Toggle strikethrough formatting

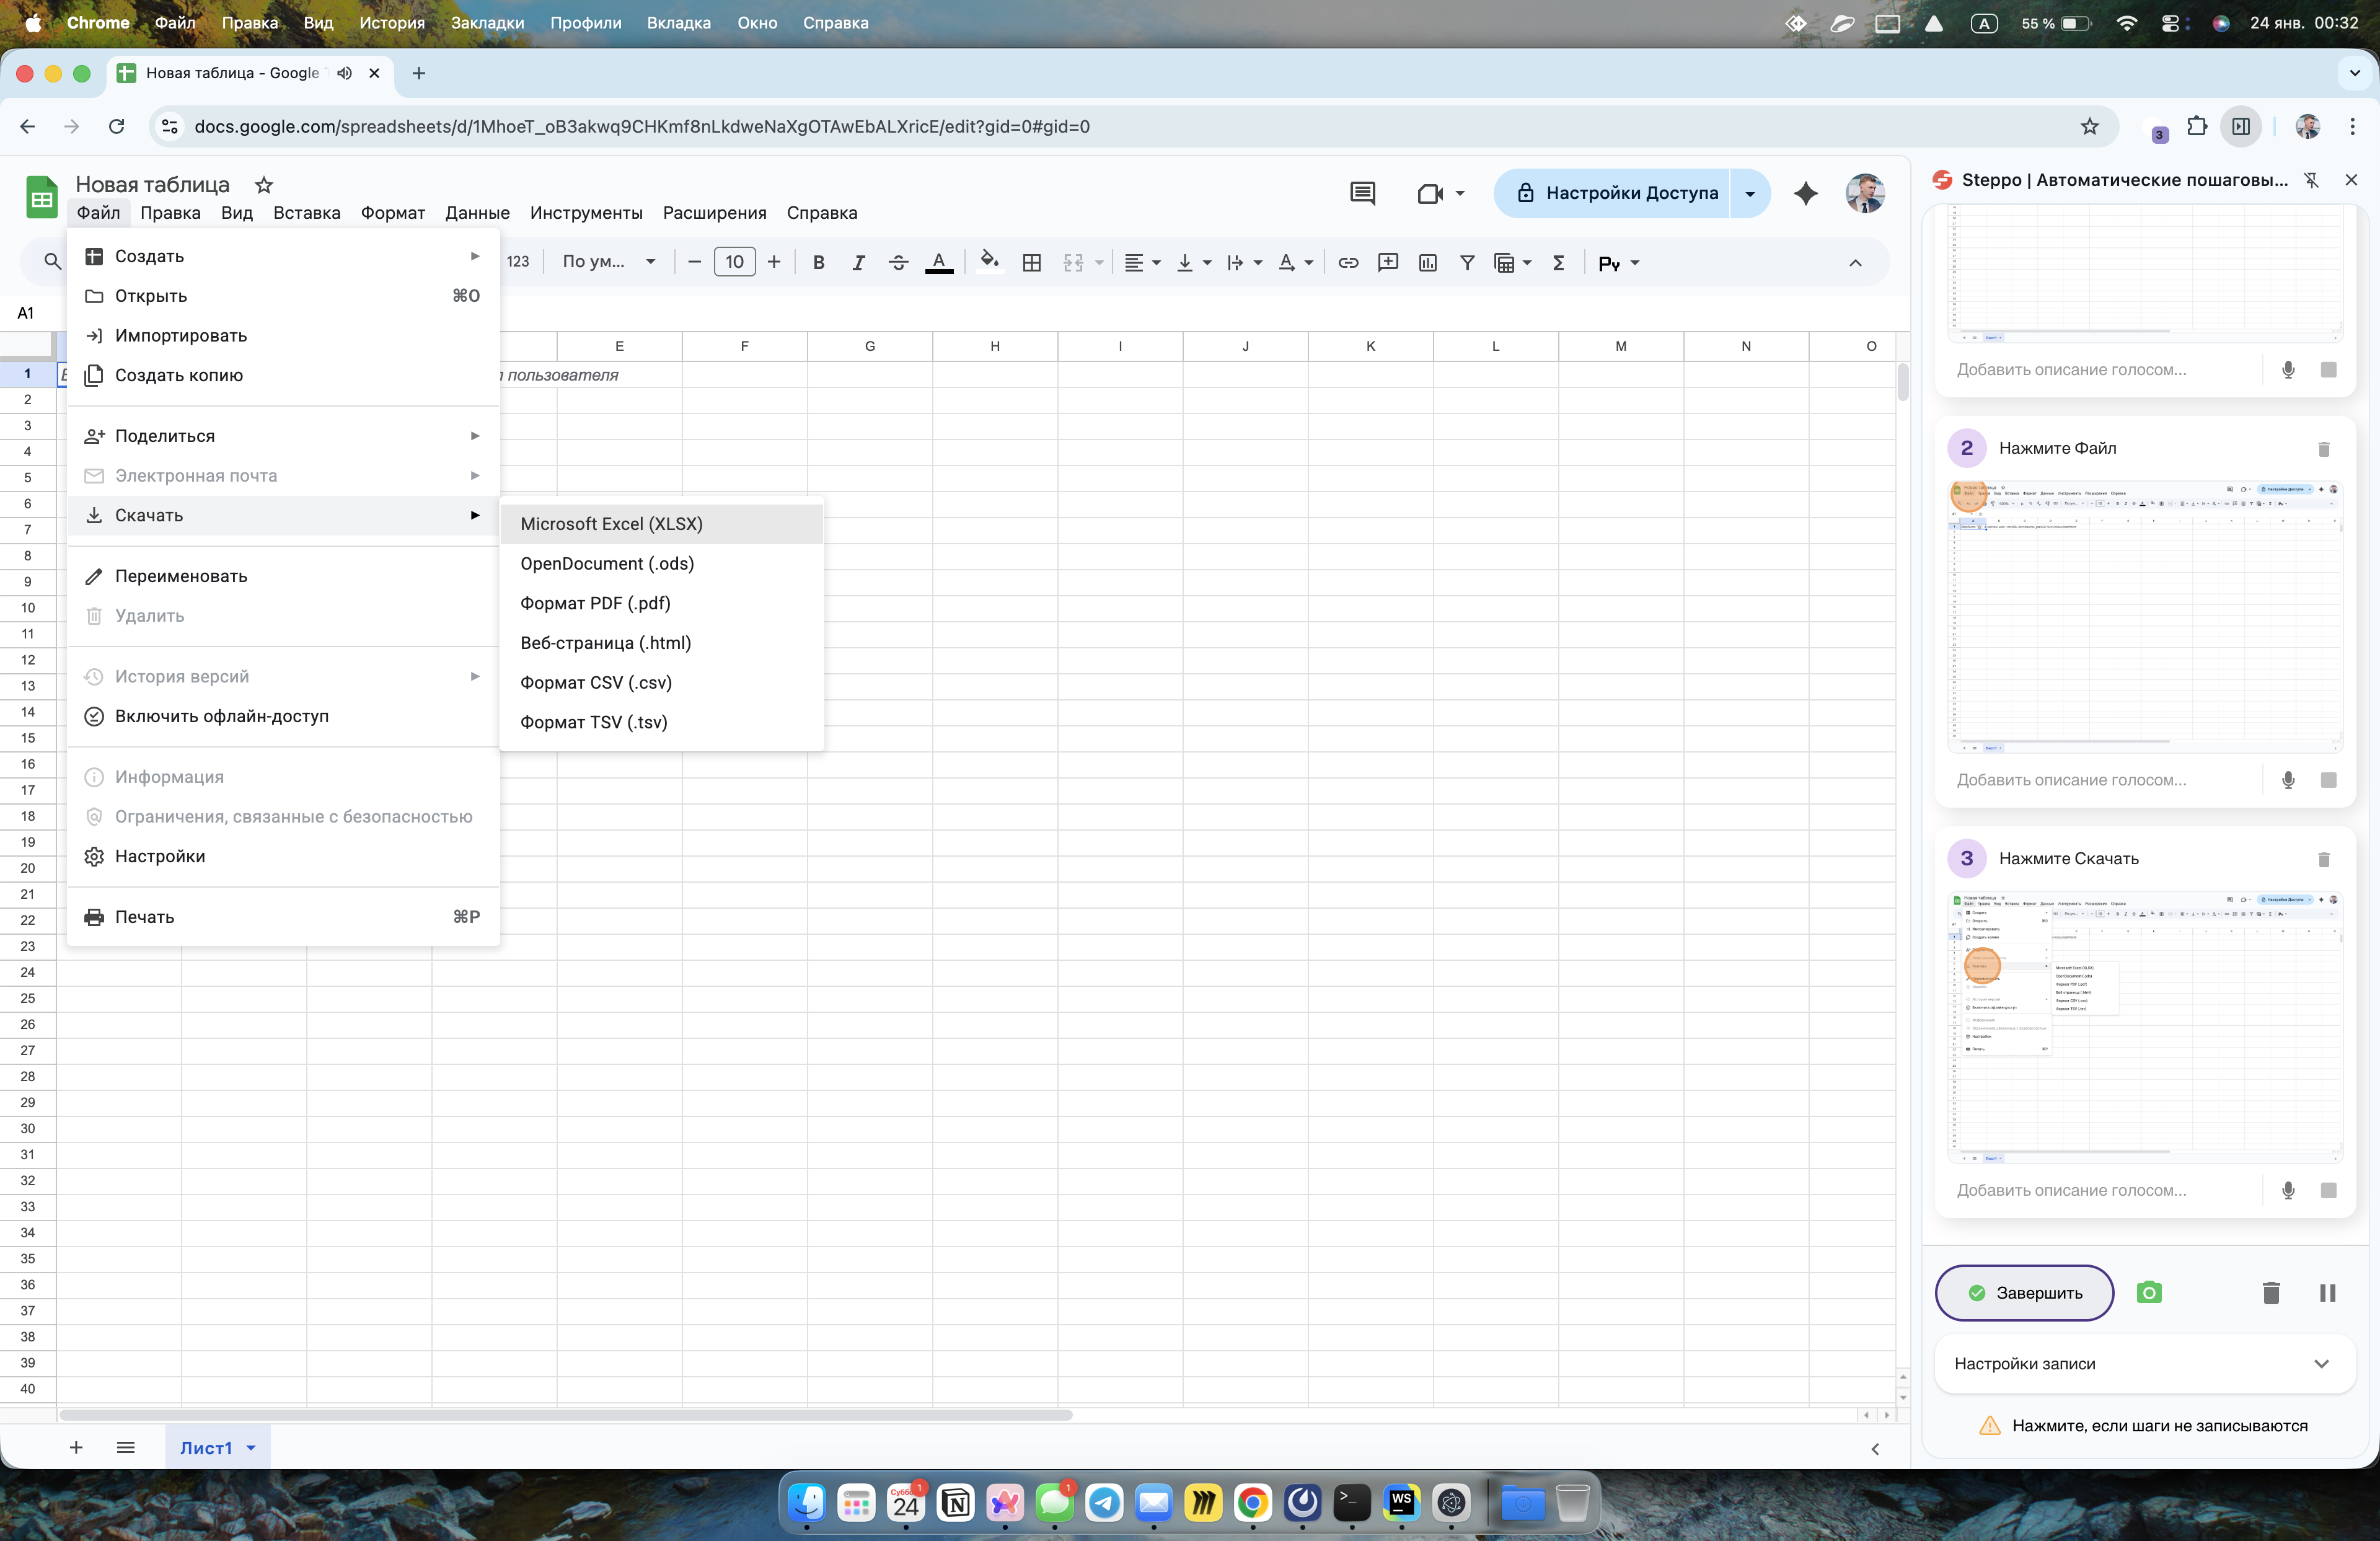pos(898,262)
